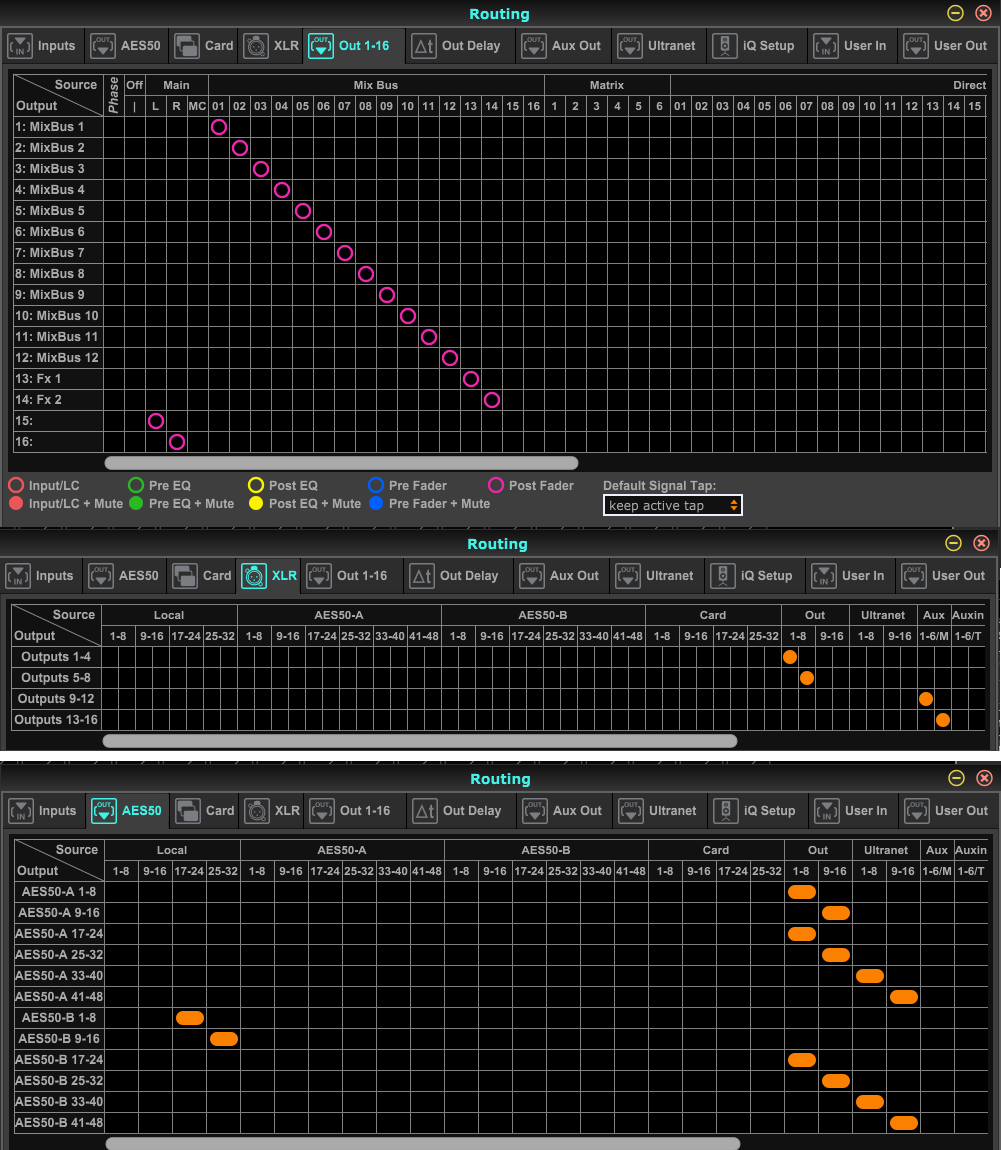Click the Ultranet icon in middle Routing window
The height and width of the screenshot is (1150, 1001).
[629, 576]
